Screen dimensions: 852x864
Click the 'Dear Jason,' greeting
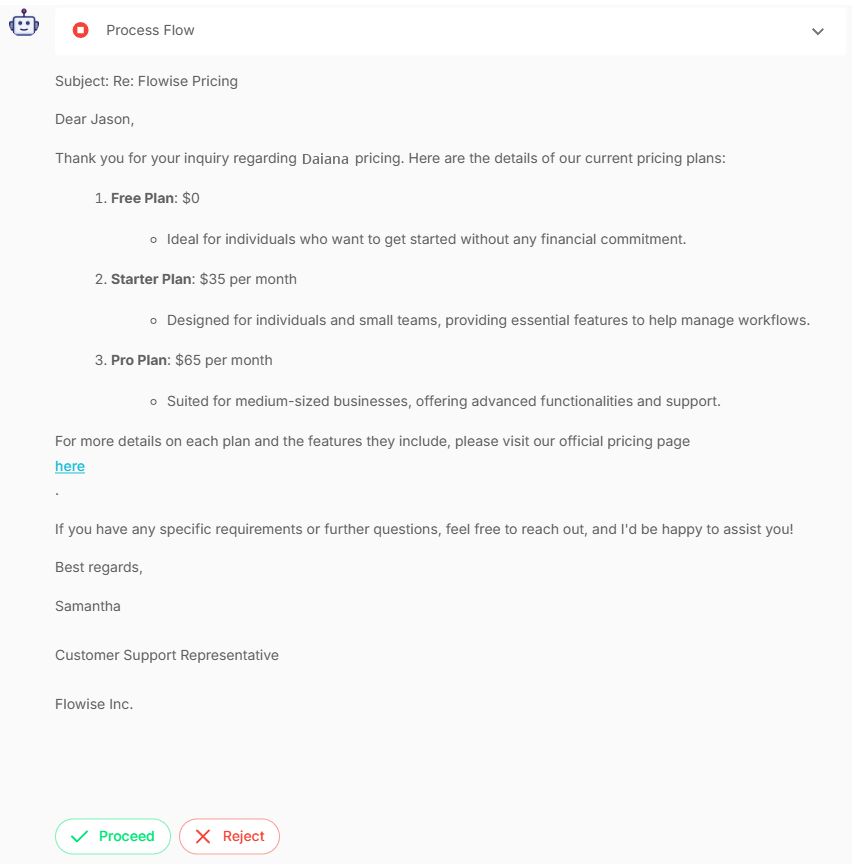(94, 119)
